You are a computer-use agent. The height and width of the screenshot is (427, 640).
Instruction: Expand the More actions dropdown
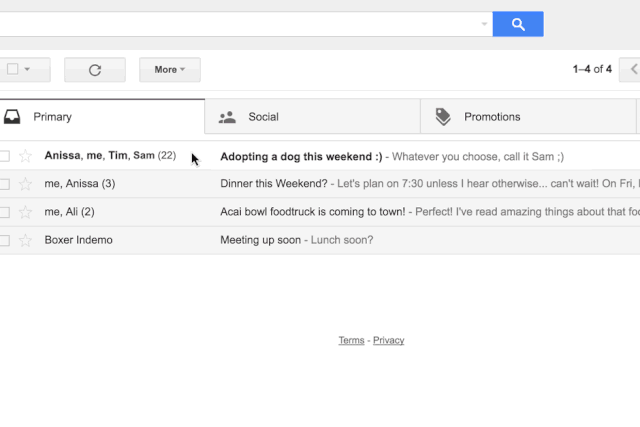(x=170, y=70)
